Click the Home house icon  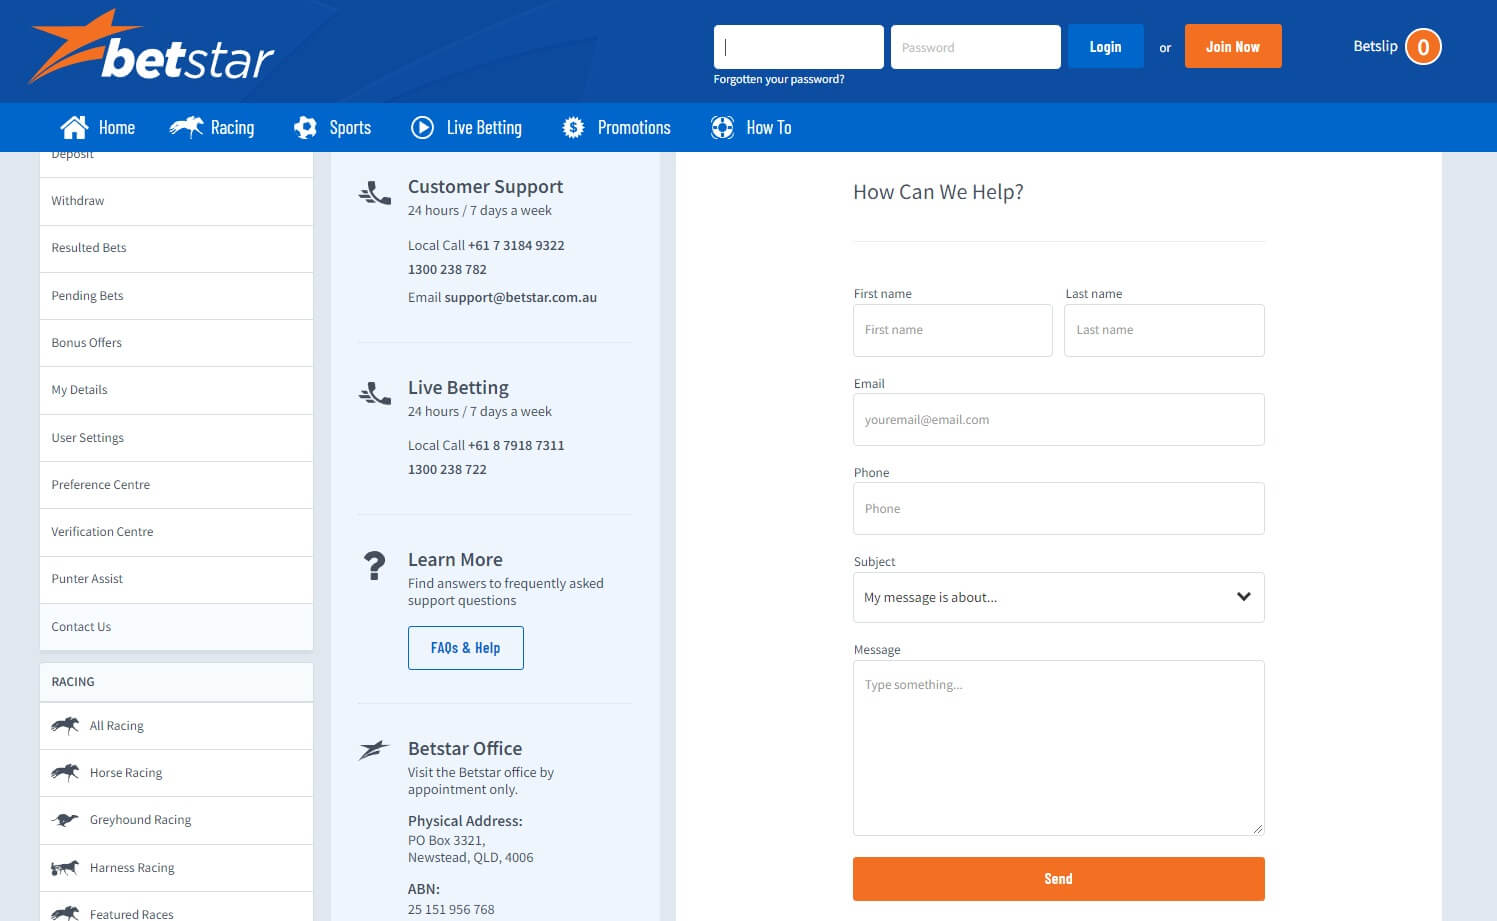[x=74, y=127]
